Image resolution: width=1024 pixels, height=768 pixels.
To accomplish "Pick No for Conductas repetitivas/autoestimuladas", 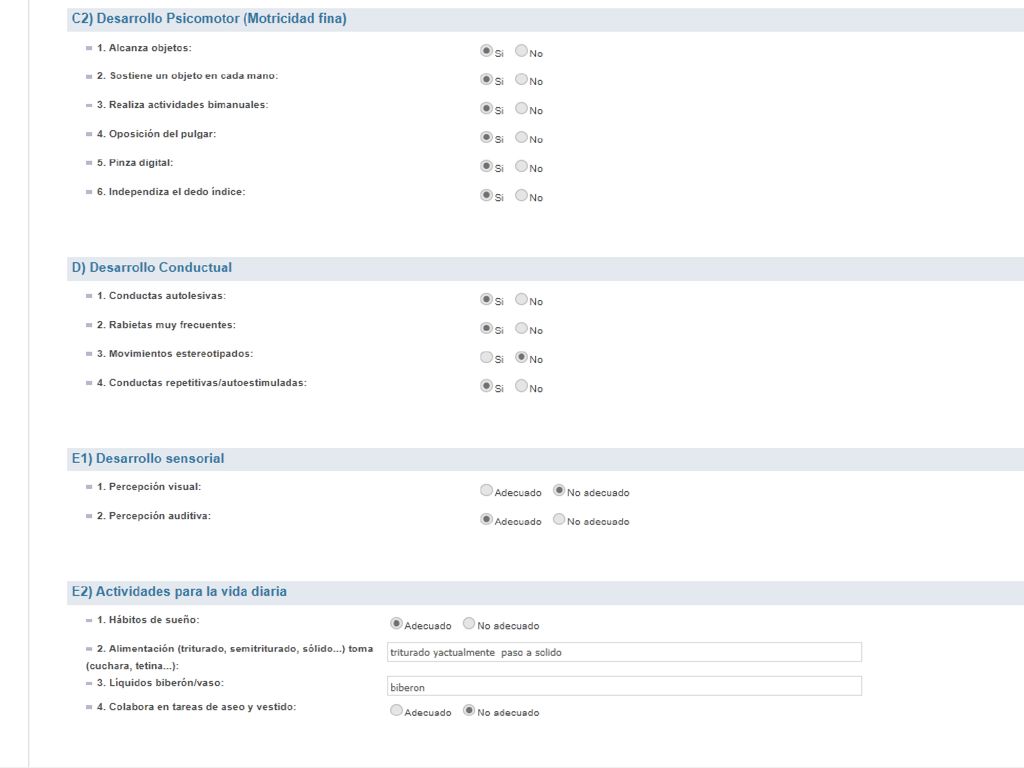I will coord(521,386).
